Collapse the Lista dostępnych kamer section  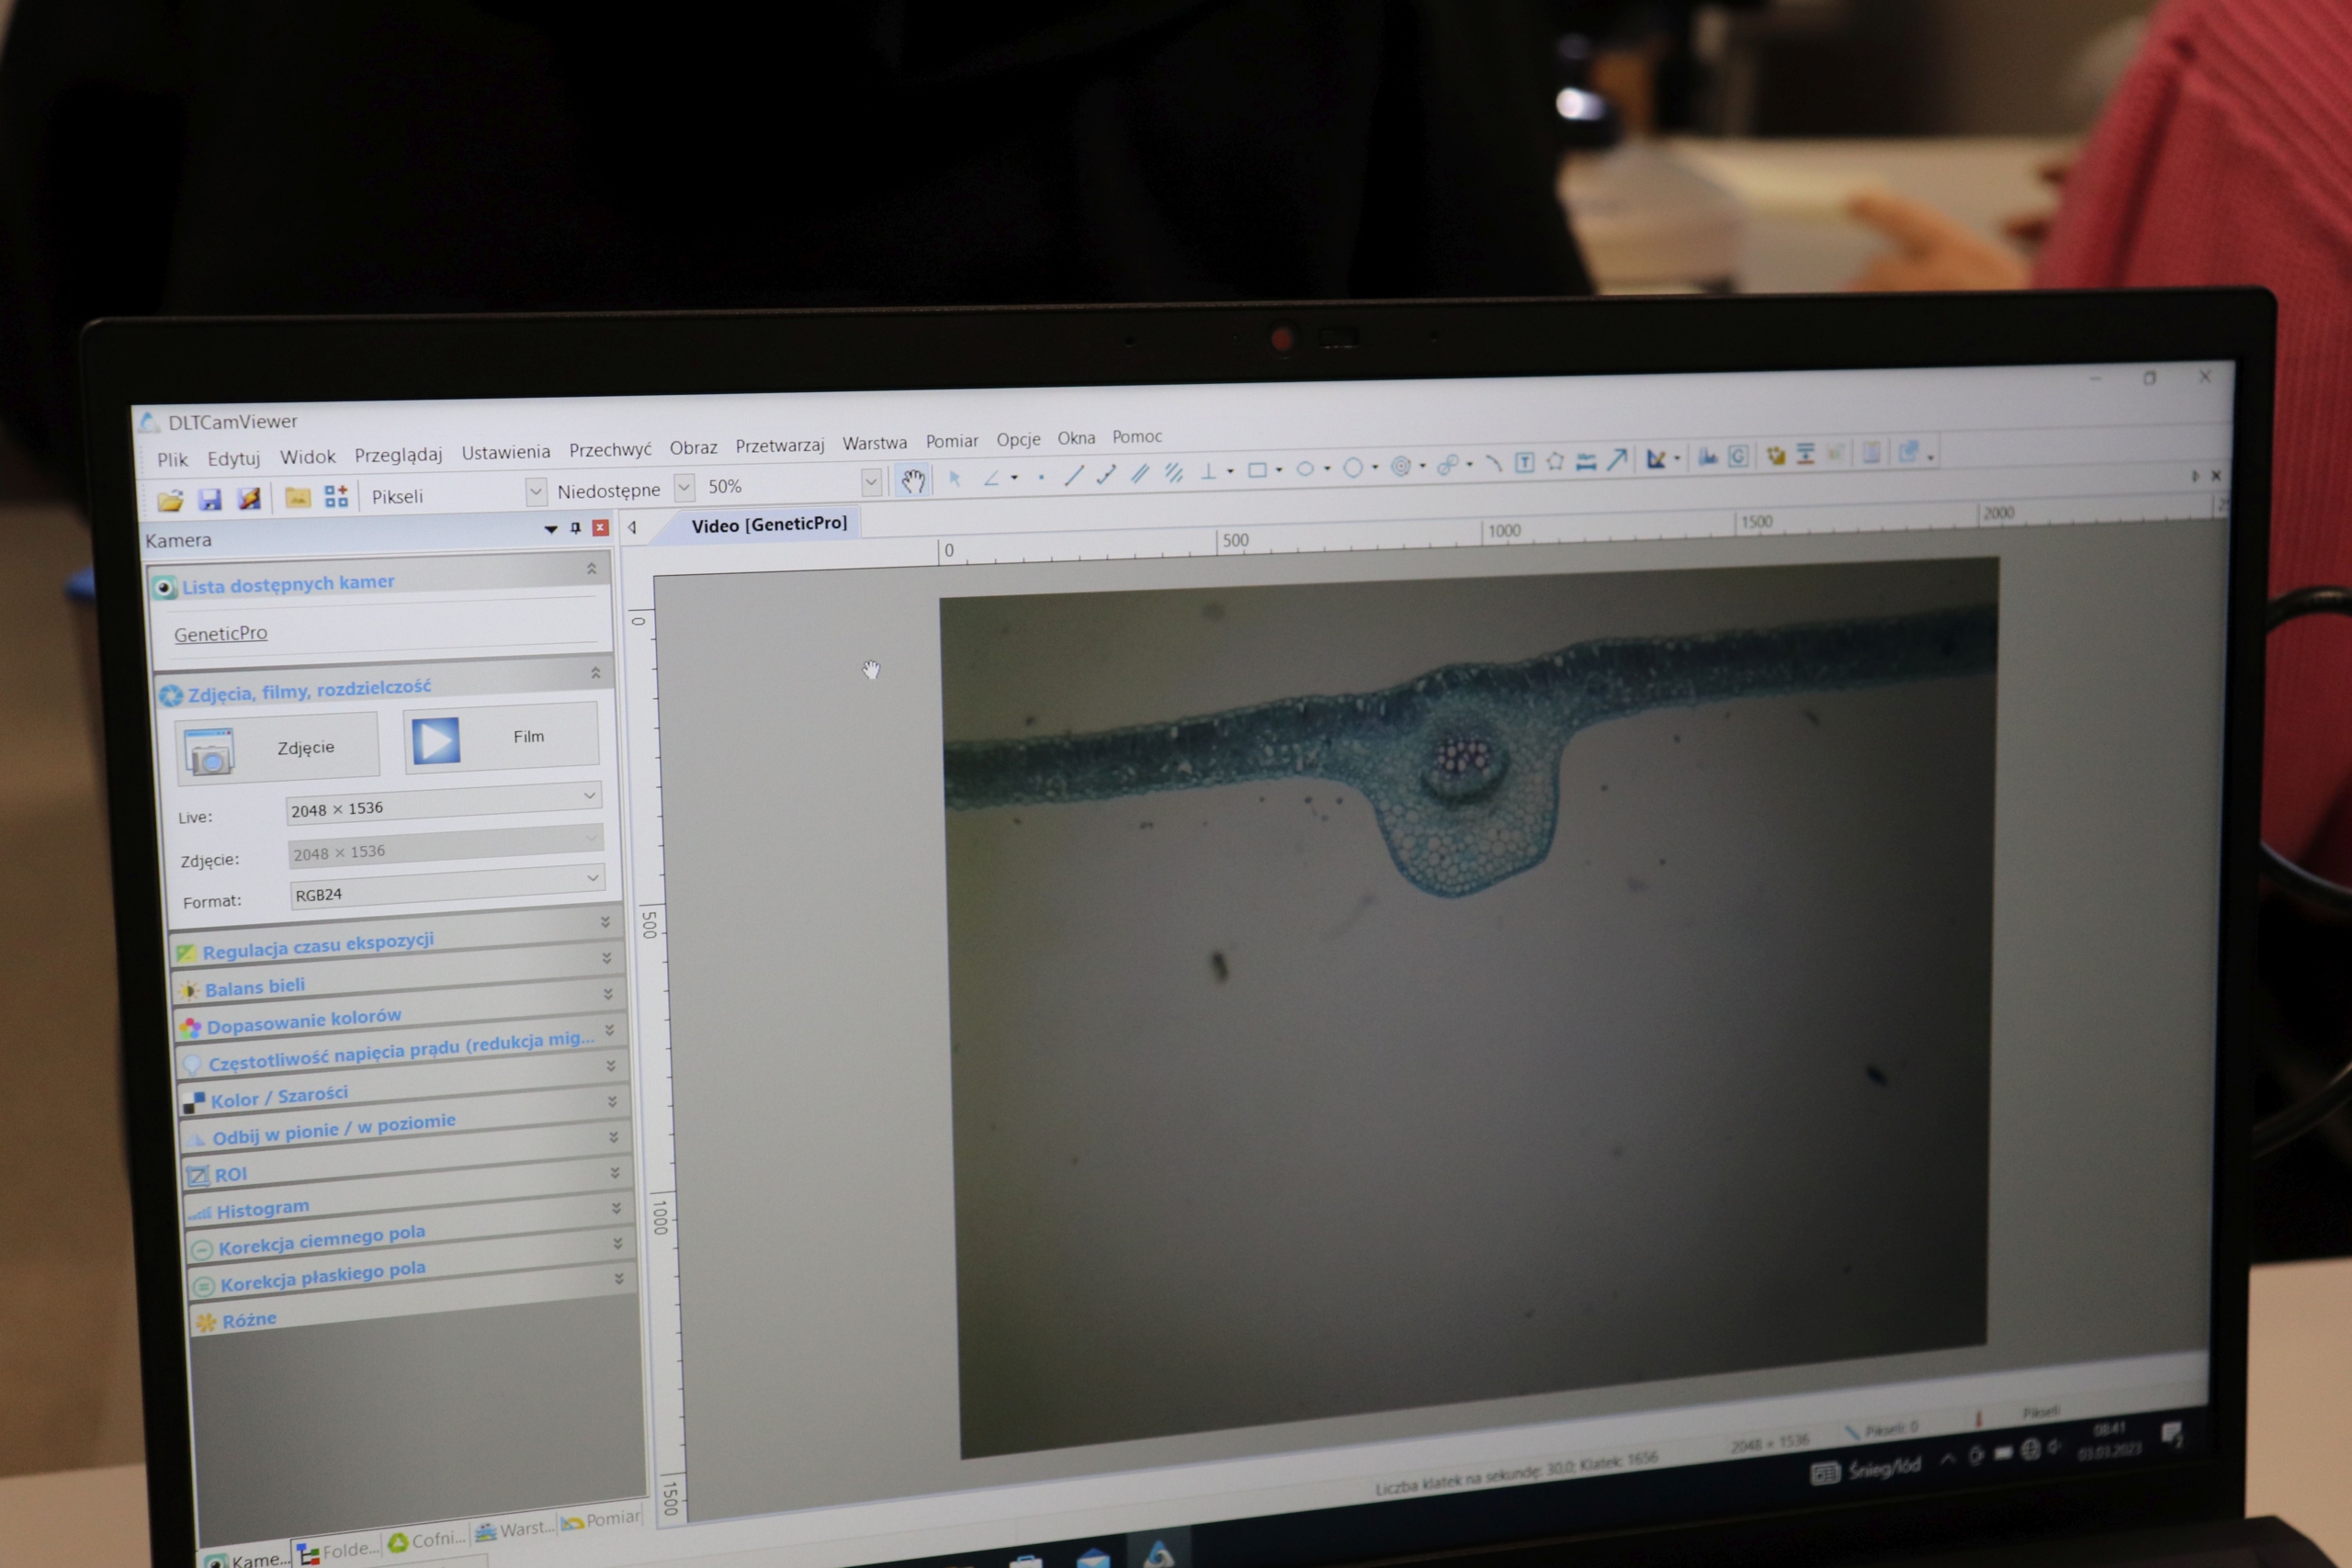(x=591, y=568)
